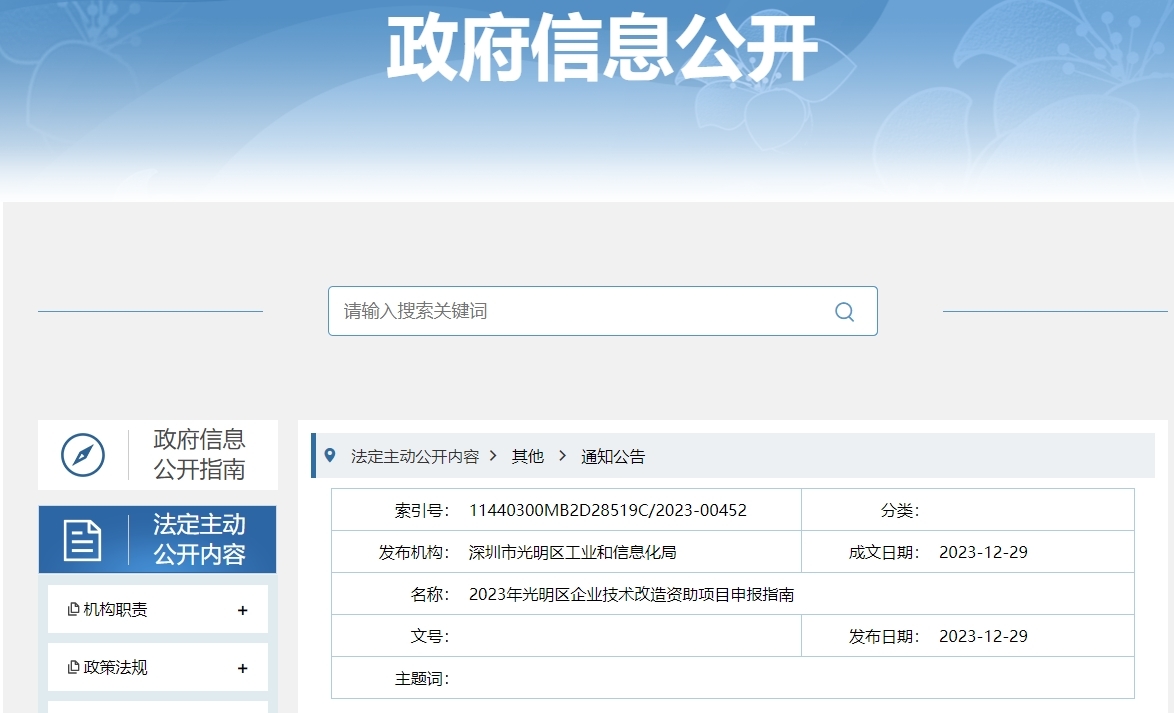The image size is (1174, 713).
Task: Click the location pin icon in breadcrumb
Action: [330, 456]
